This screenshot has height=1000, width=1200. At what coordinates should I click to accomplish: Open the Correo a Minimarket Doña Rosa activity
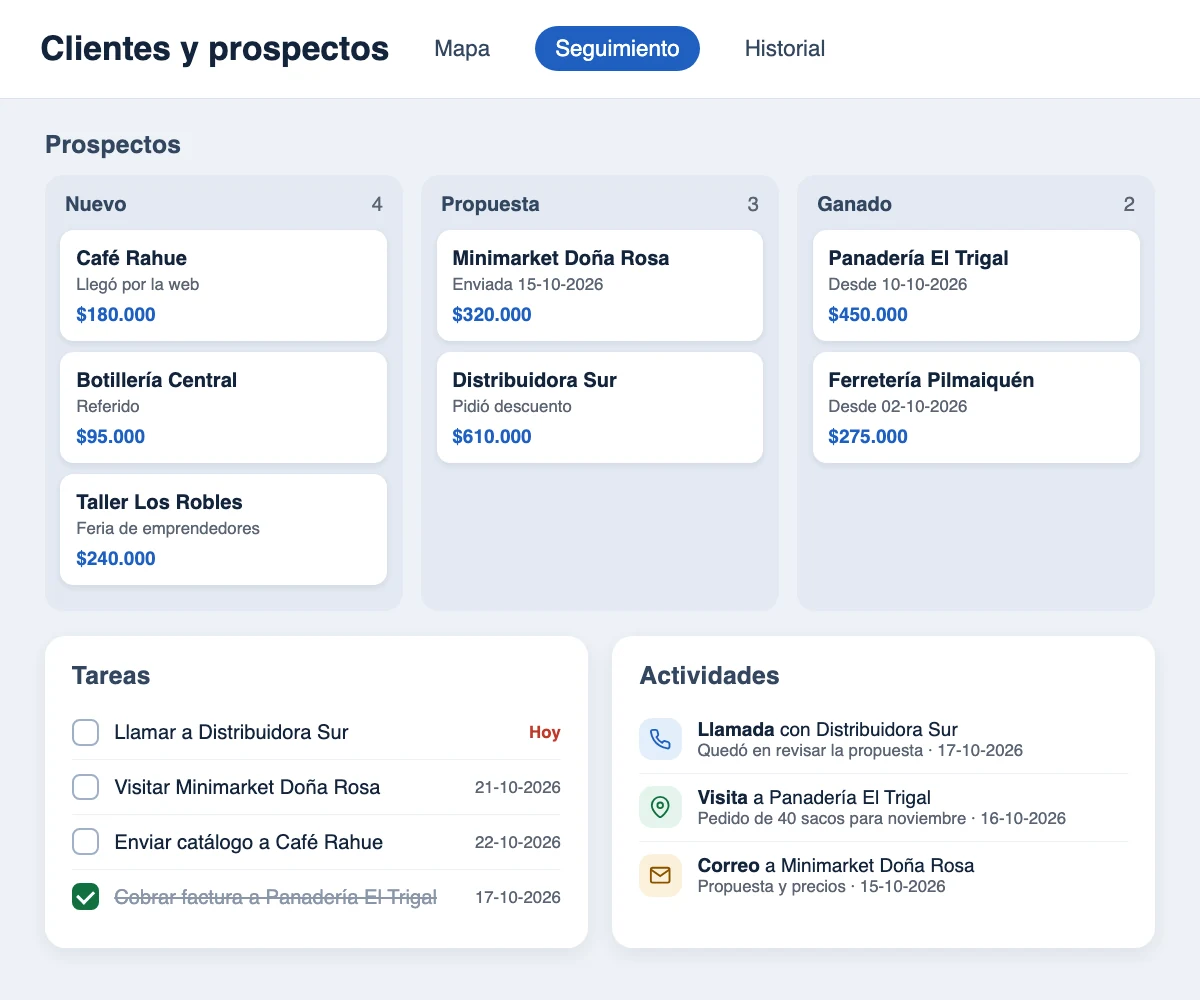(x=883, y=875)
